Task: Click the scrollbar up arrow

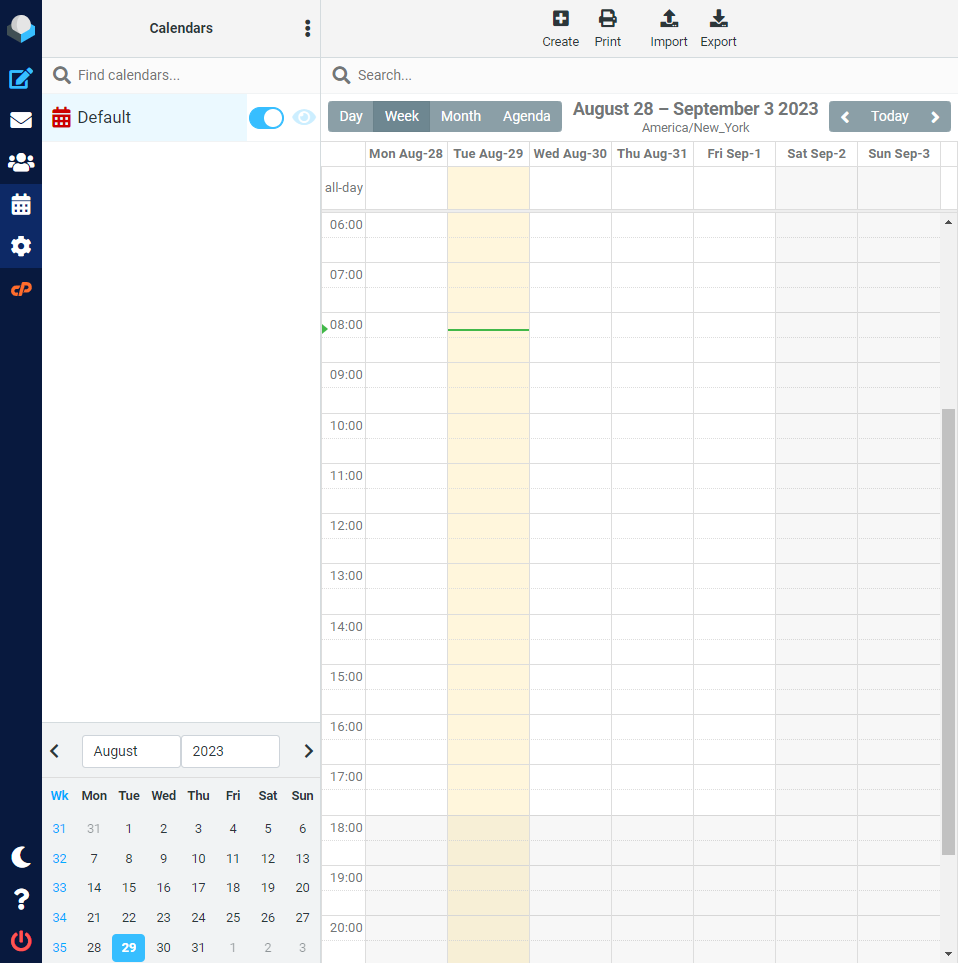Action: [x=948, y=222]
